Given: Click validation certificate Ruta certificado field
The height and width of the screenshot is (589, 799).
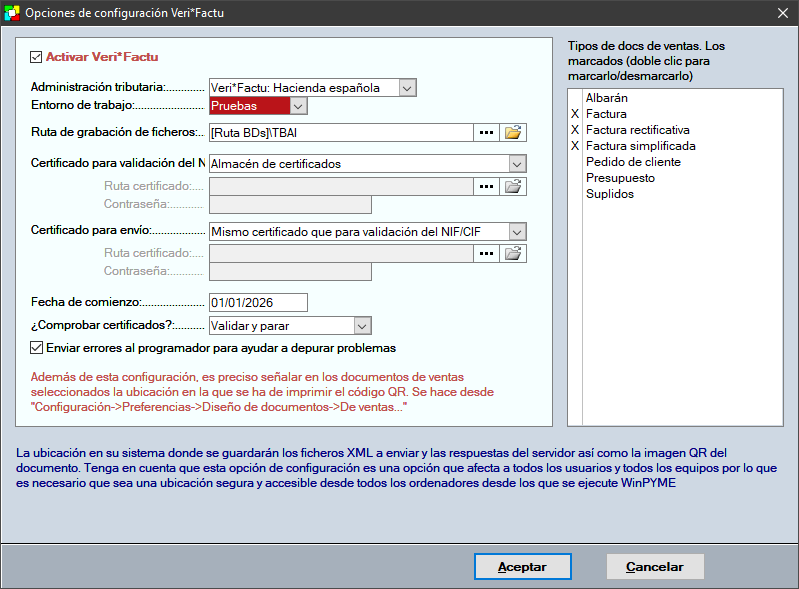Looking at the screenshot, I should click(341, 186).
